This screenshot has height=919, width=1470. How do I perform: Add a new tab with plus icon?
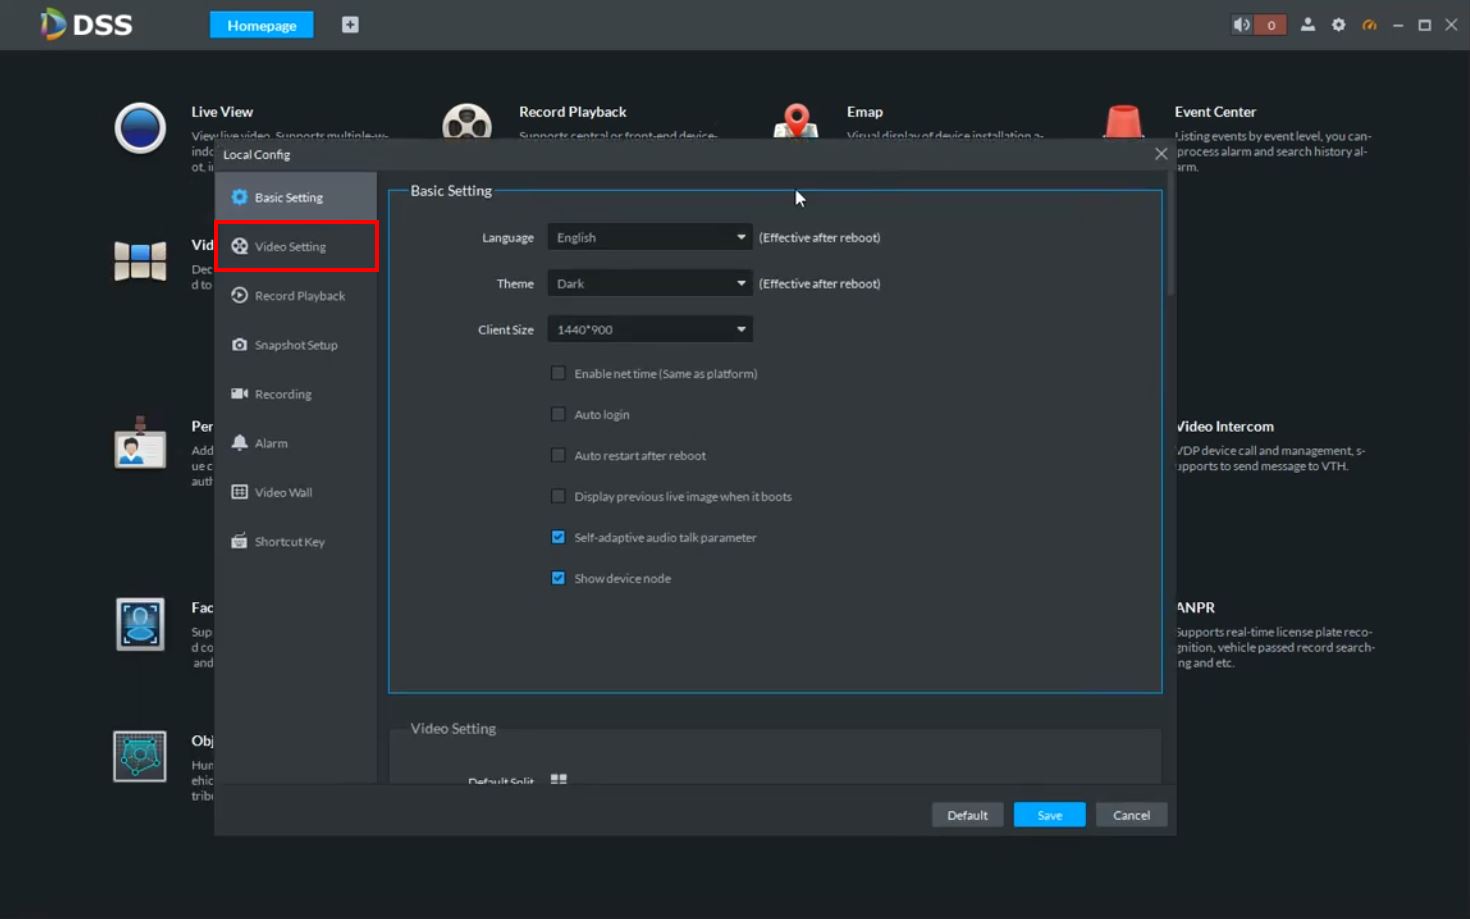coord(350,25)
